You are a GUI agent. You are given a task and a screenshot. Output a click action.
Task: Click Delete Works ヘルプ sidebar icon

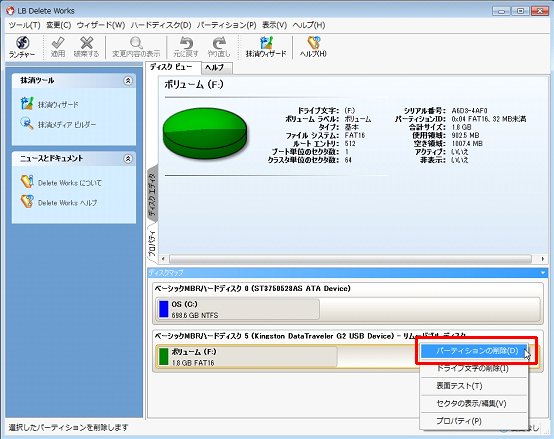point(27,201)
